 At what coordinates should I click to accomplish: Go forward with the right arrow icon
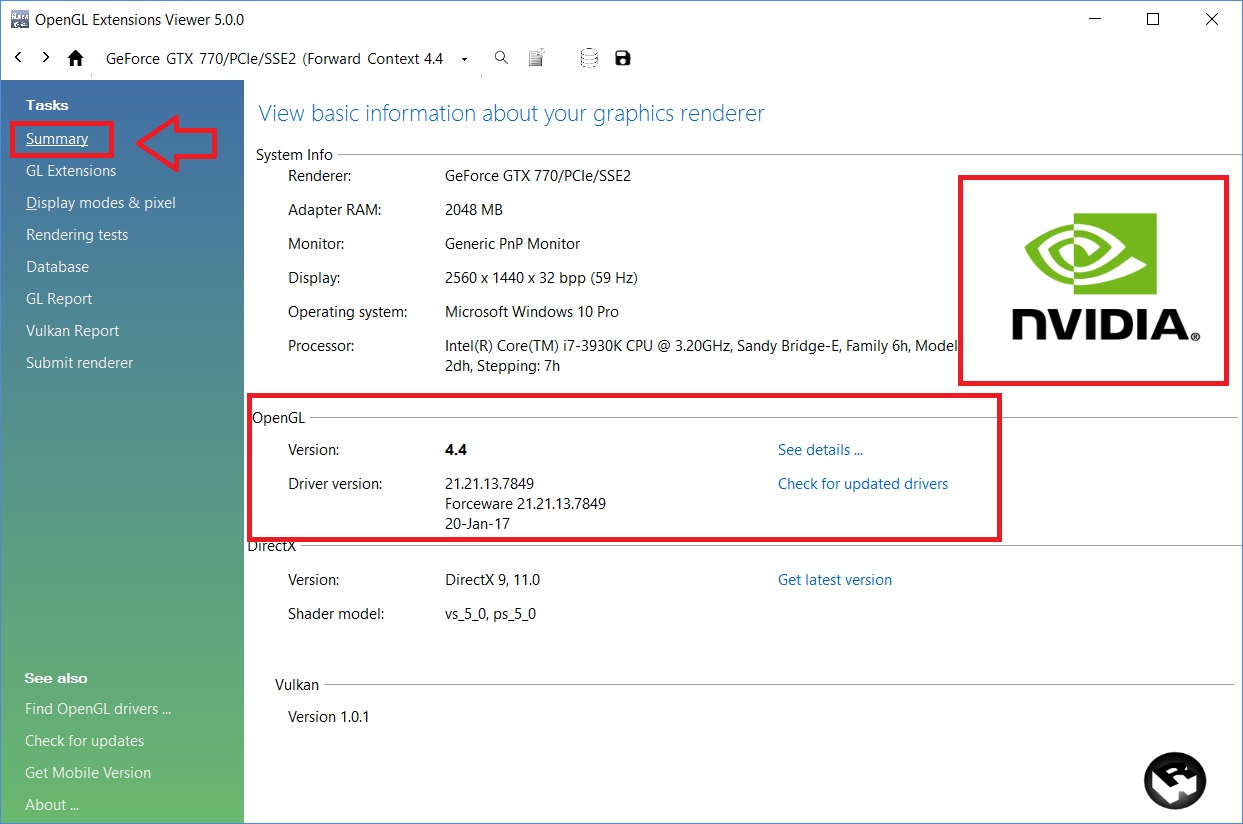tap(46, 58)
